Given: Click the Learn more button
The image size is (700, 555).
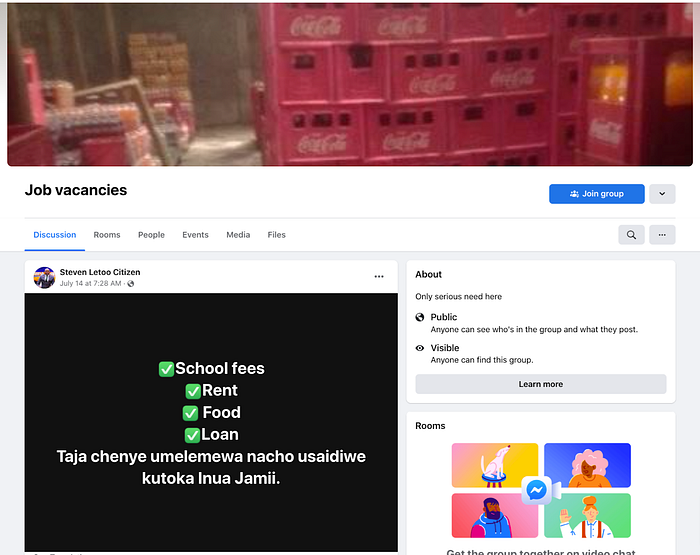Looking at the screenshot, I should tap(541, 384).
